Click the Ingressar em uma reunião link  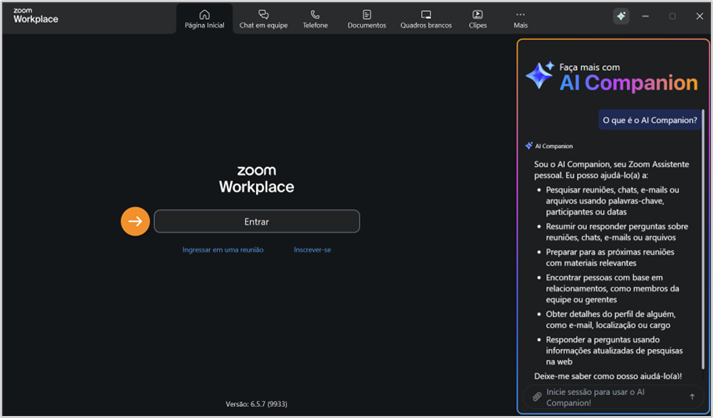point(223,250)
